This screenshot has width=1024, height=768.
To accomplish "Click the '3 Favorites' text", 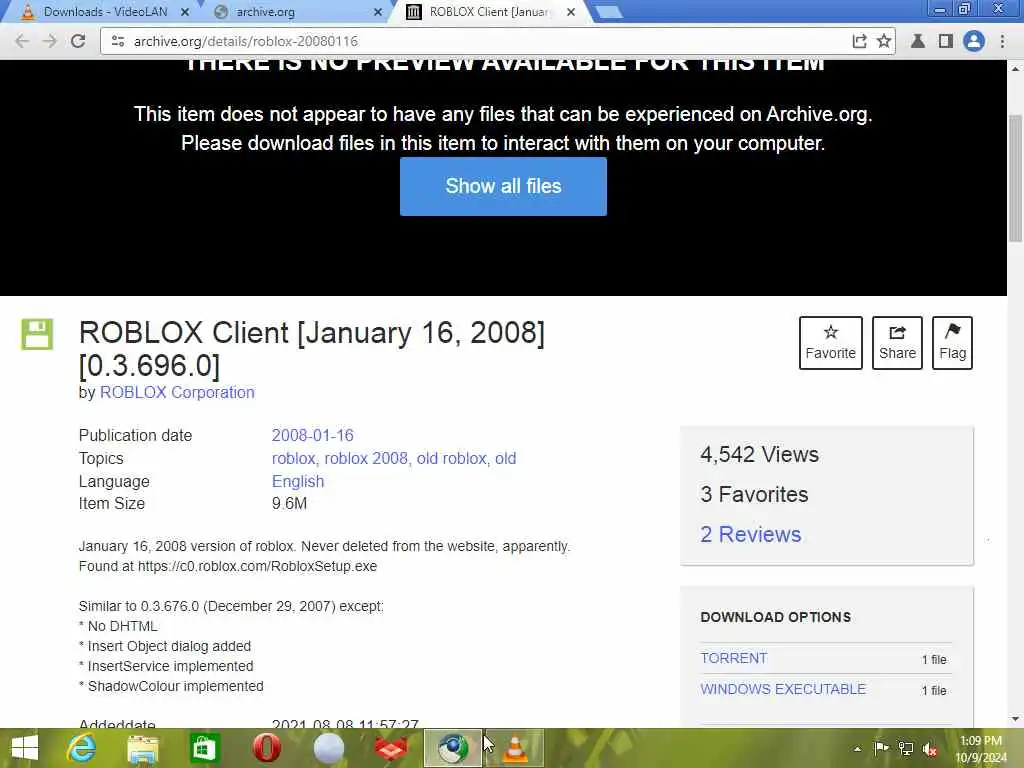I will [x=754, y=494].
